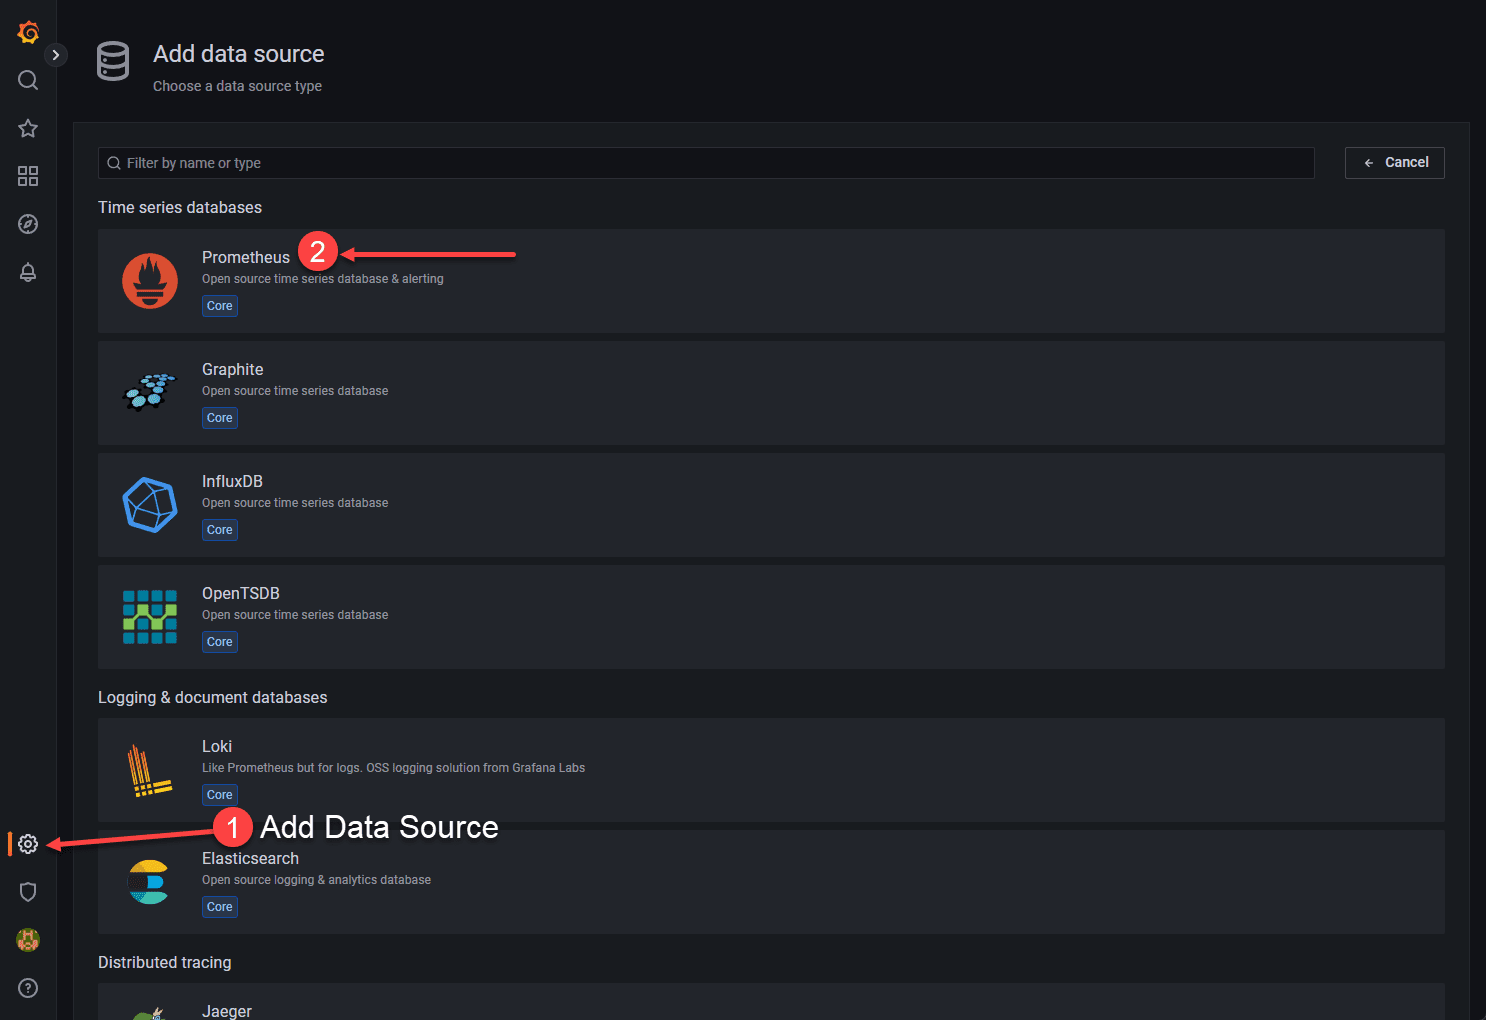Select the Graphite data source
Image resolution: width=1486 pixels, height=1020 pixels.
(233, 370)
